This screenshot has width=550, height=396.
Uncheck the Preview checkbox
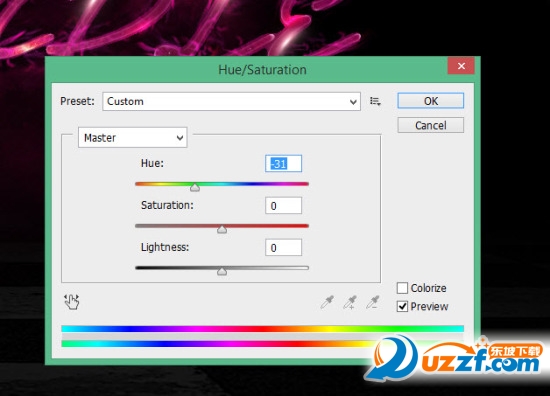tap(402, 306)
